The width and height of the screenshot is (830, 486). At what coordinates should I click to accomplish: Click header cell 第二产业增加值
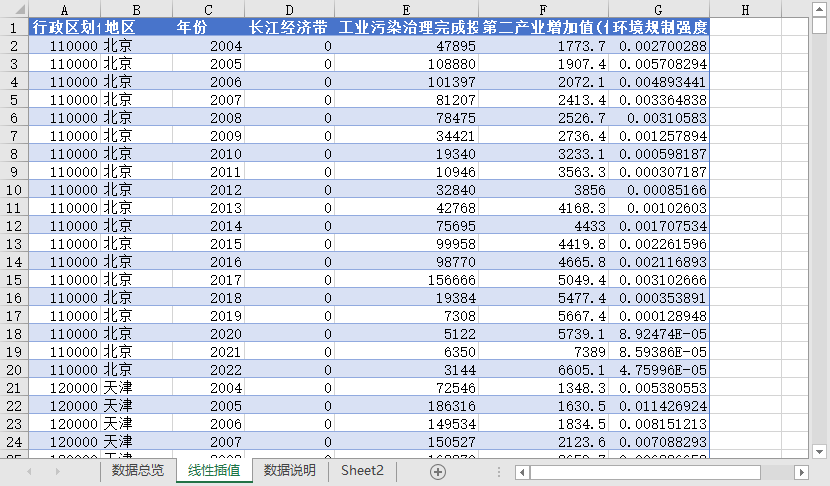pos(544,27)
